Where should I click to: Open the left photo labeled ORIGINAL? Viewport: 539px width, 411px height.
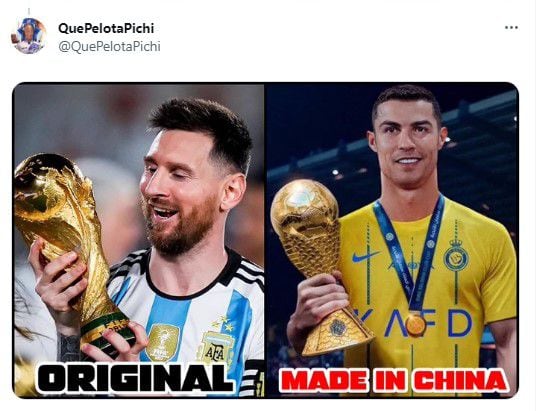pyautogui.click(x=139, y=240)
